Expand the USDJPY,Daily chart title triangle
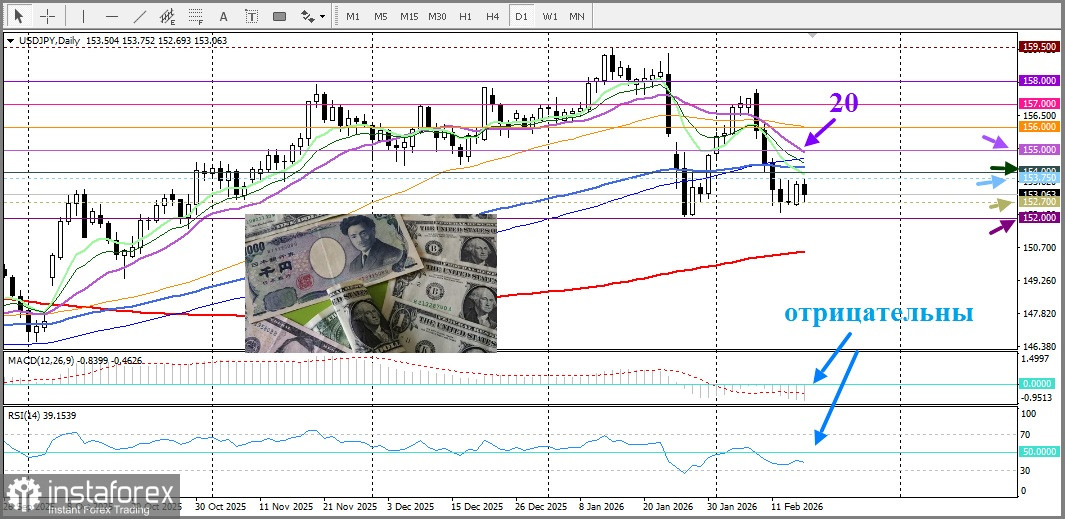The image size is (1065, 519). pyautogui.click(x=10, y=41)
